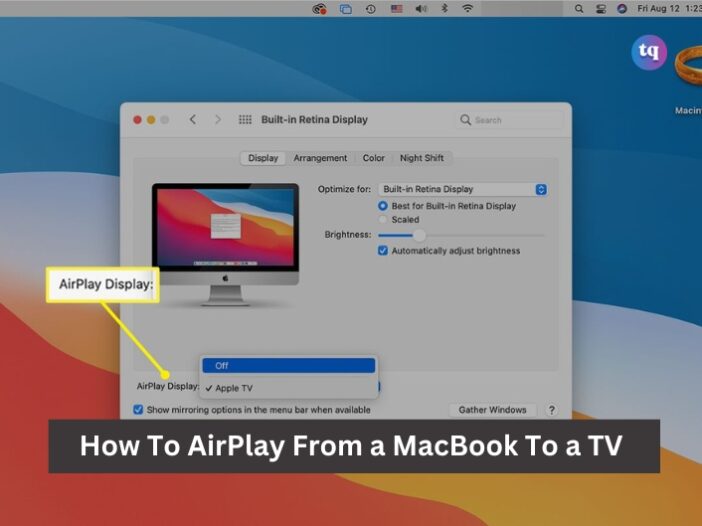This screenshot has height=526, width=702.
Task: Open Control Center in the menu bar
Action: 601,9
